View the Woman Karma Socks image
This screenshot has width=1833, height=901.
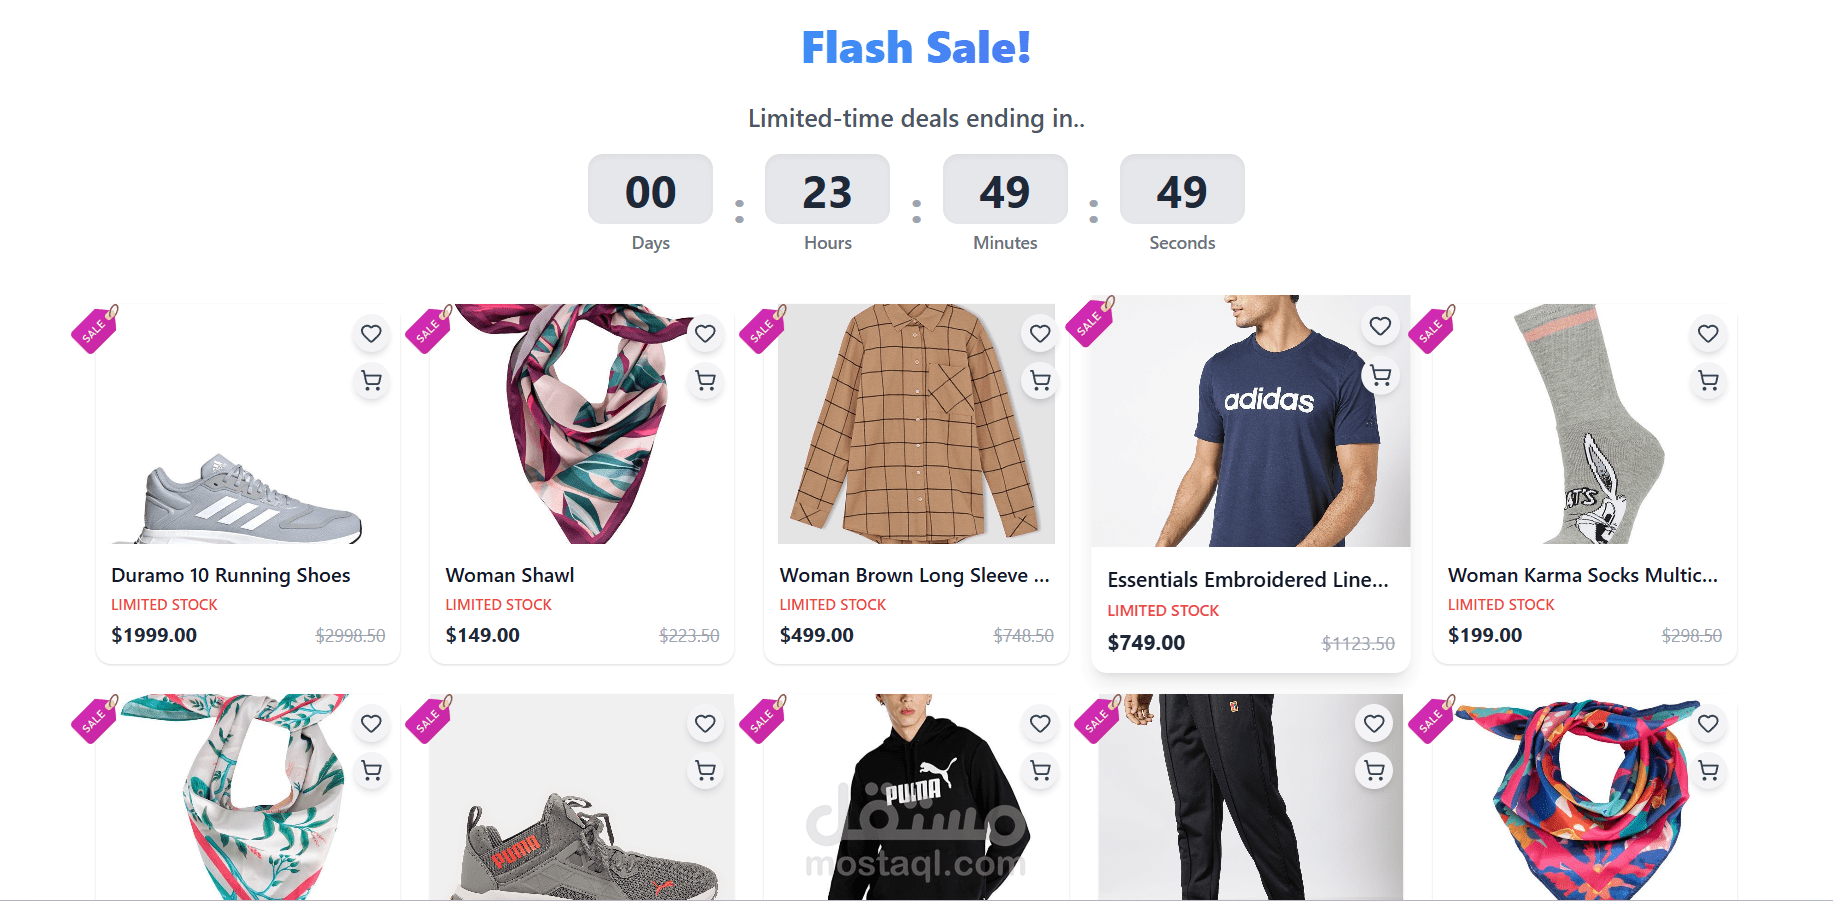tap(1585, 424)
